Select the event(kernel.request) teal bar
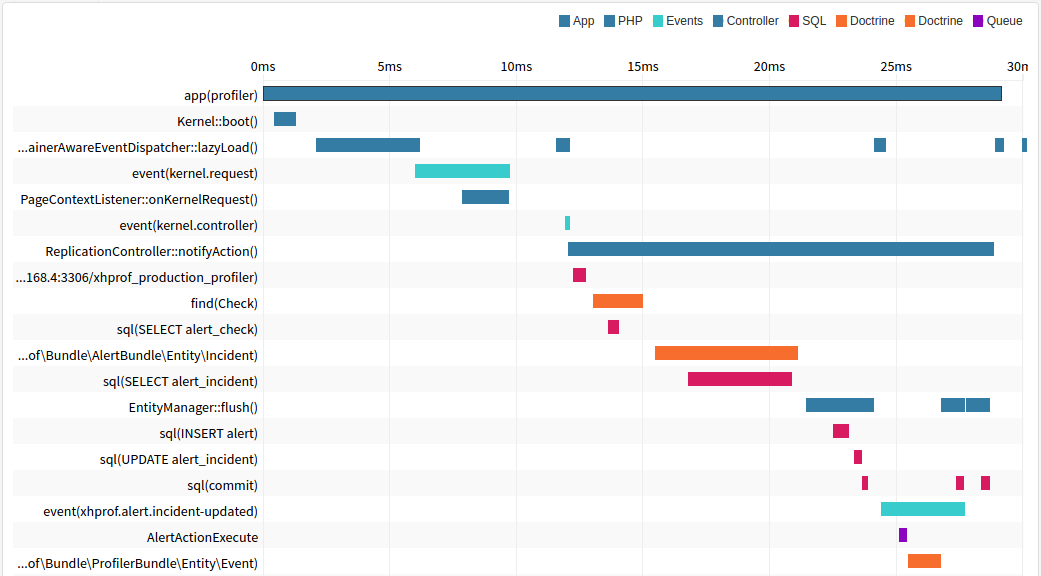The height and width of the screenshot is (576, 1041). tap(462, 172)
